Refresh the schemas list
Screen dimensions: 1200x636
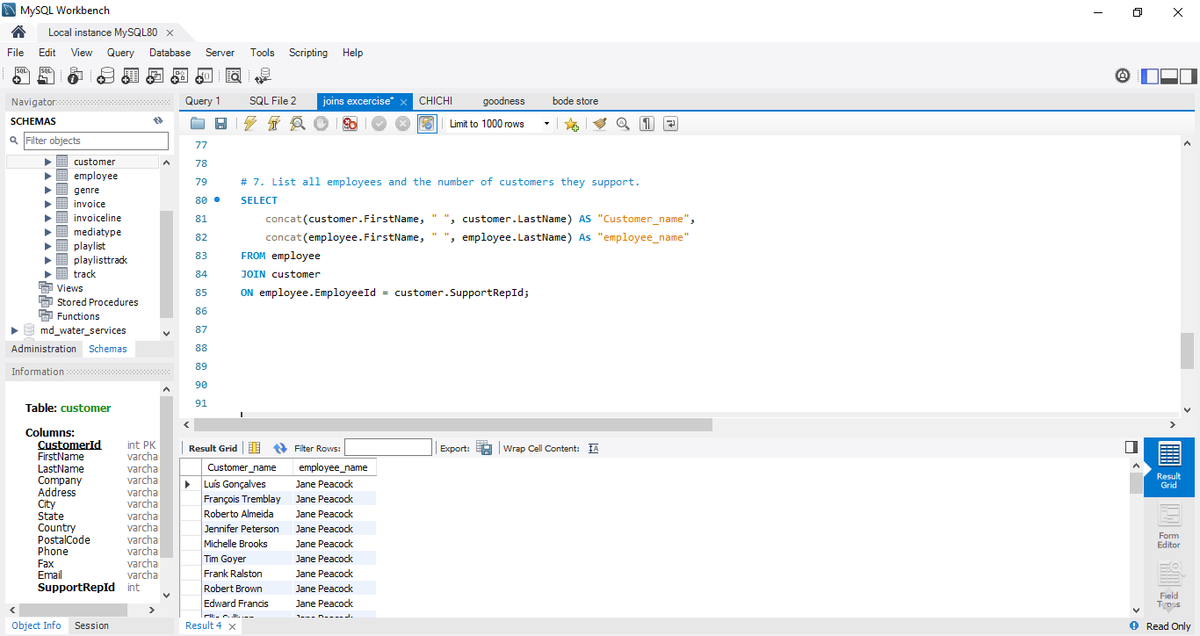pyautogui.click(x=157, y=121)
